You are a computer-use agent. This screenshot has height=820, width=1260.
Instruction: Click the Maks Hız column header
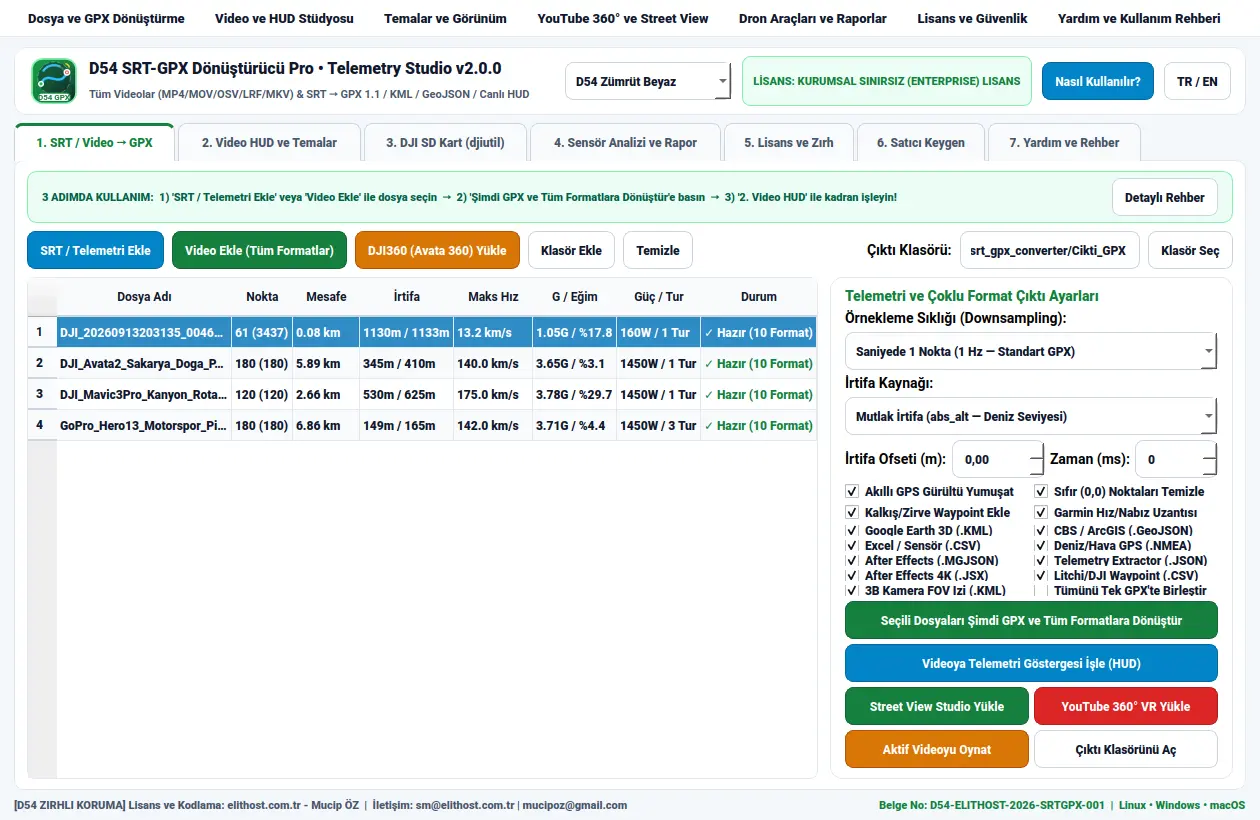[x=493, y=296]
